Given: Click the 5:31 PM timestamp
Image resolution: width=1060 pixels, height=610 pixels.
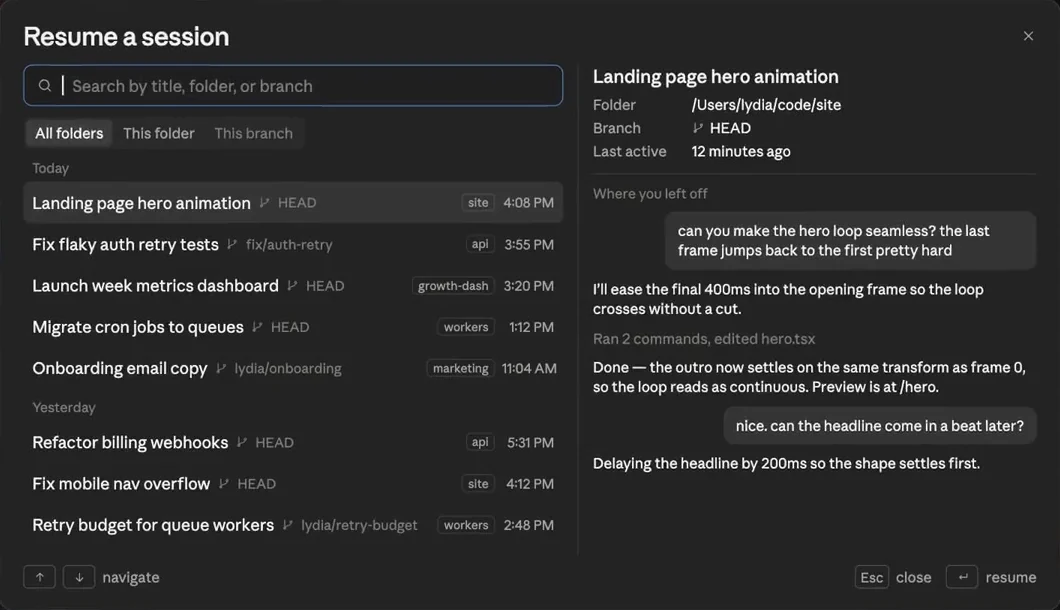Looking at the screenshot, I should point(531,442).
